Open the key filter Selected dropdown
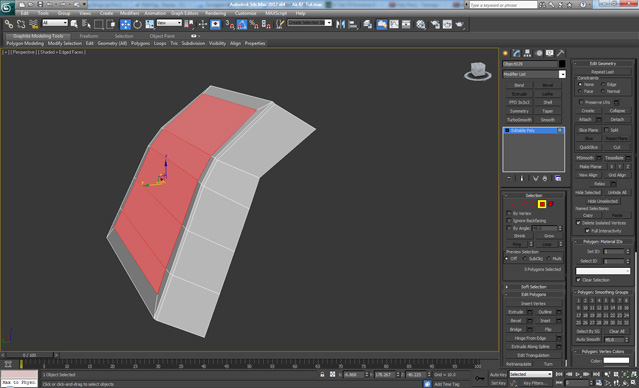 point(531,374)
